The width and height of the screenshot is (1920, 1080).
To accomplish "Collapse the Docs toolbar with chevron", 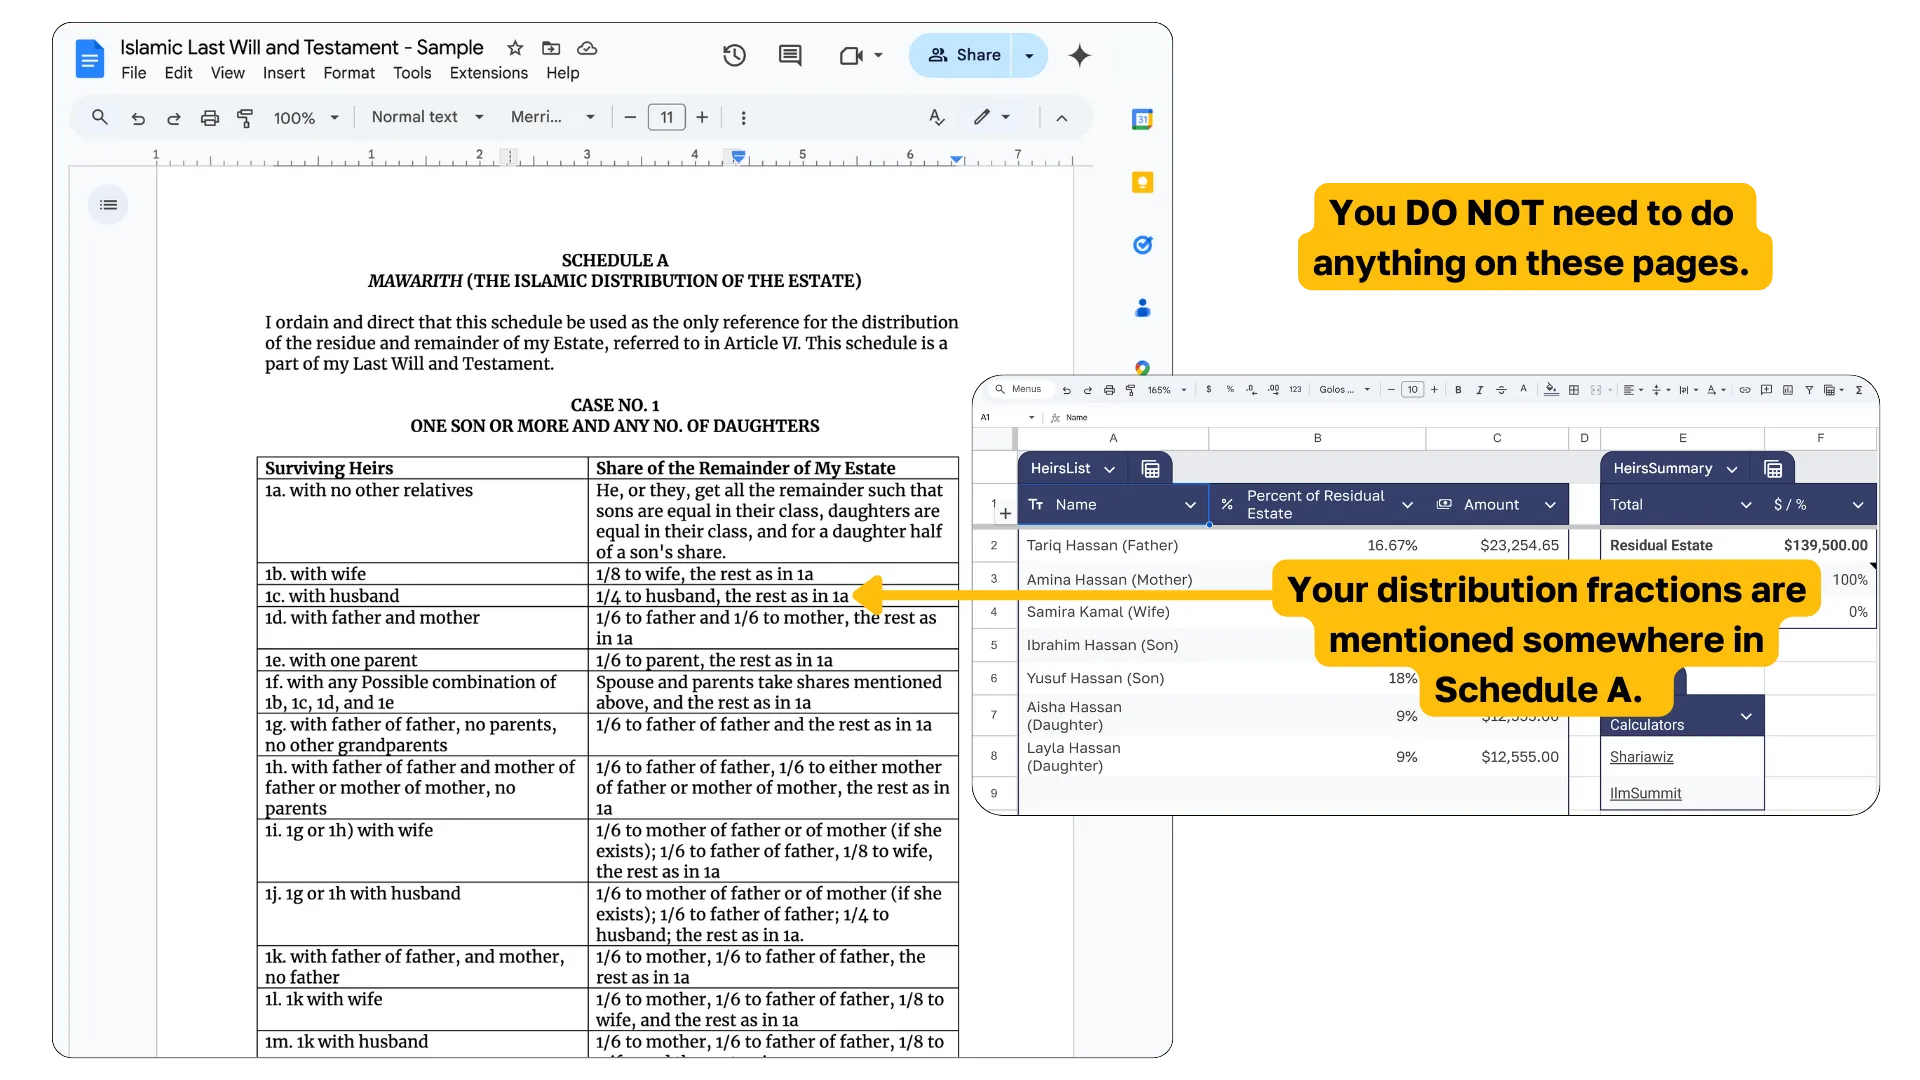I will click(1062, 118).
